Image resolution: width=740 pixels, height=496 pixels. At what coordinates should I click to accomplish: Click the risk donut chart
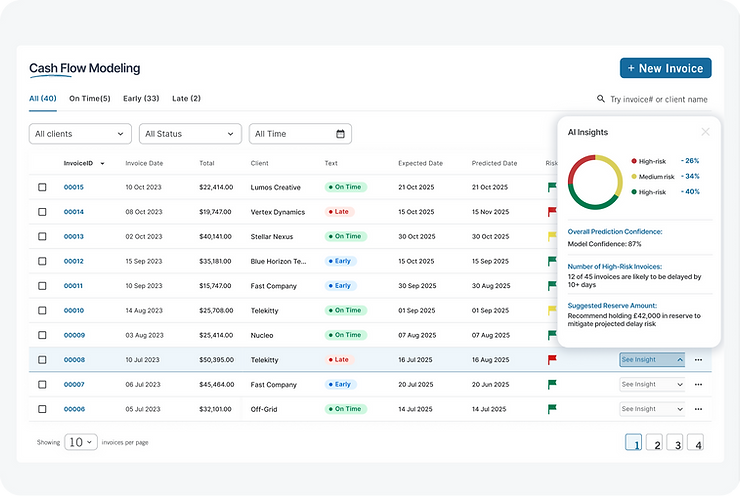(595, 182)
